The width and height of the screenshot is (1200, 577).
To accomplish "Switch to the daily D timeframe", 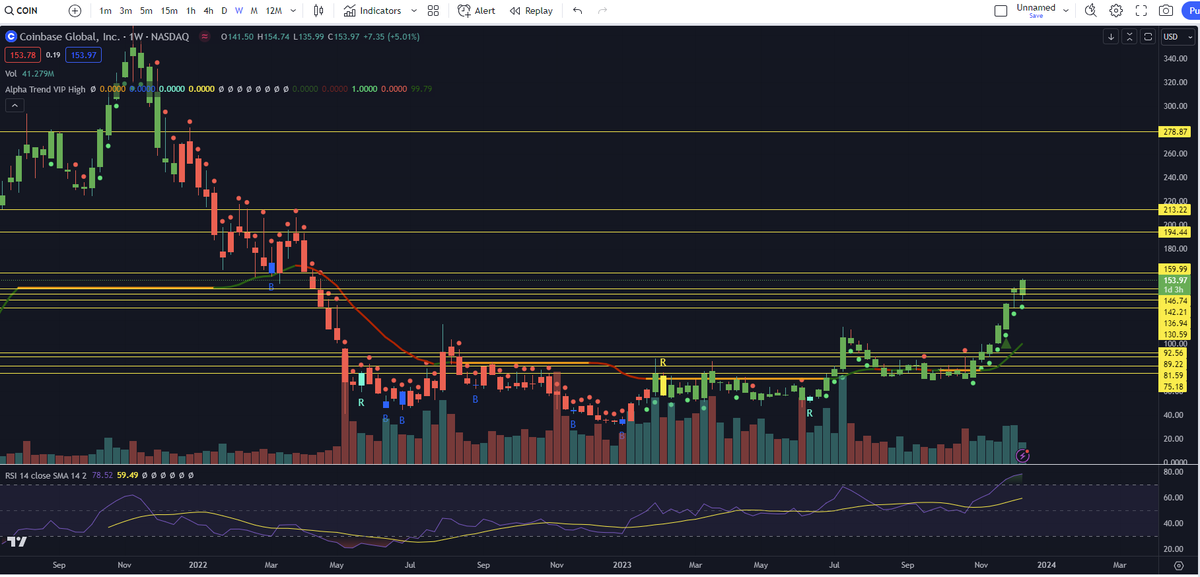I will coord(224,10).
